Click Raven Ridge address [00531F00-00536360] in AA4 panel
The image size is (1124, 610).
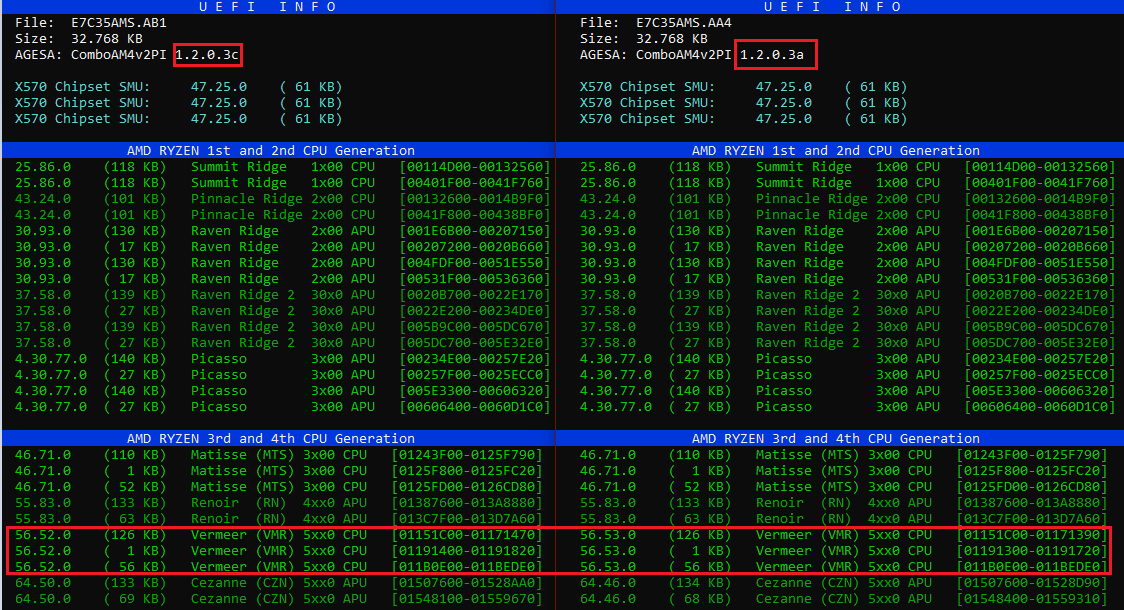pos(1039,279)
